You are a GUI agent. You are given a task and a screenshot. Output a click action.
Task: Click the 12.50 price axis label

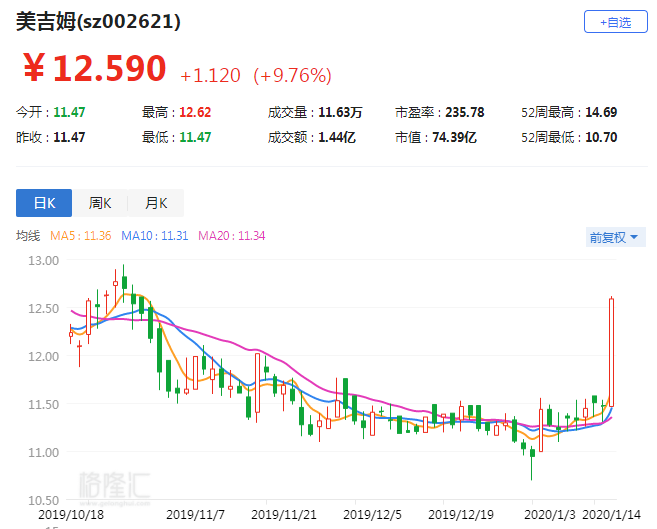tap(44, 309)
